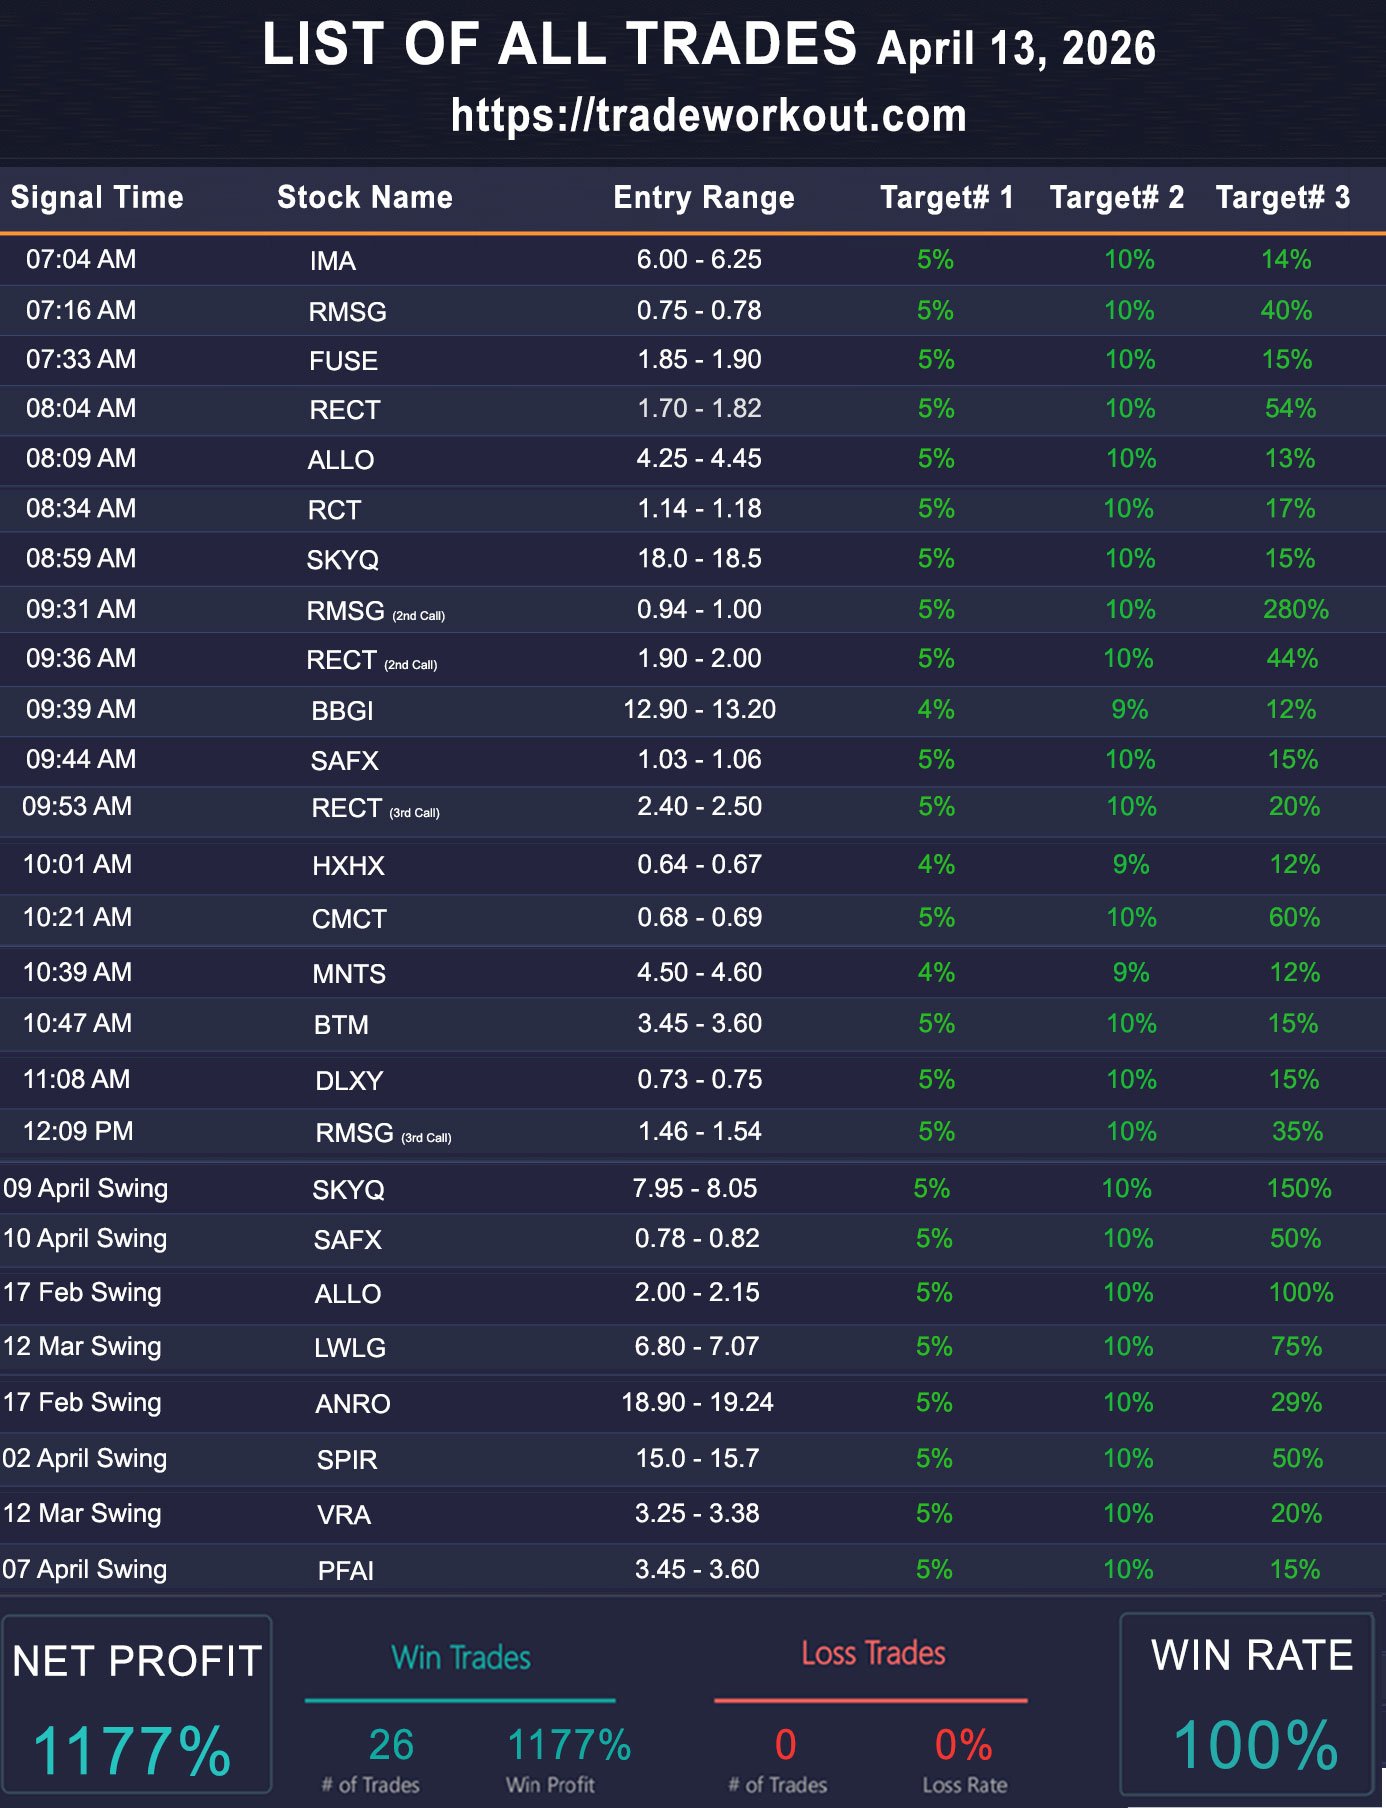Select the LWLG swing trade stock

[x=349, y=1348]
